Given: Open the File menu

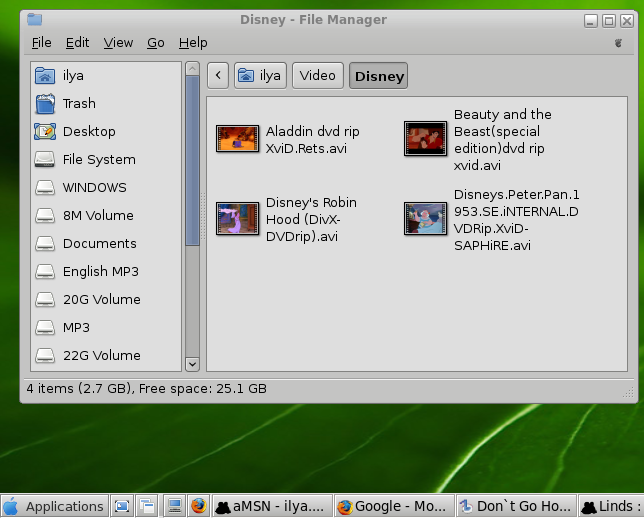Looking at the screenshot, I should (41, 42).
